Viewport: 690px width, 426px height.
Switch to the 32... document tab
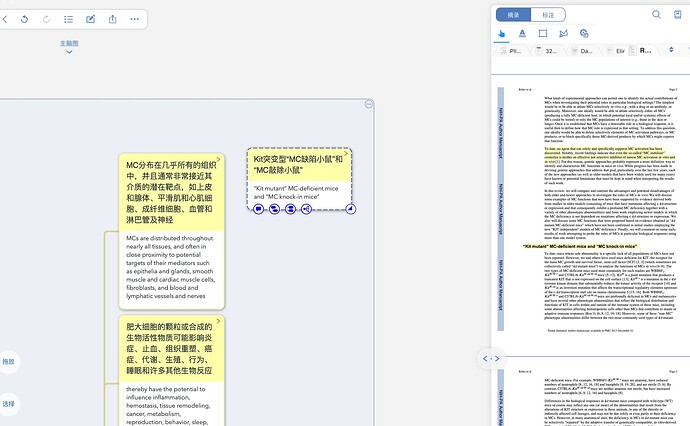click(547, 51)
